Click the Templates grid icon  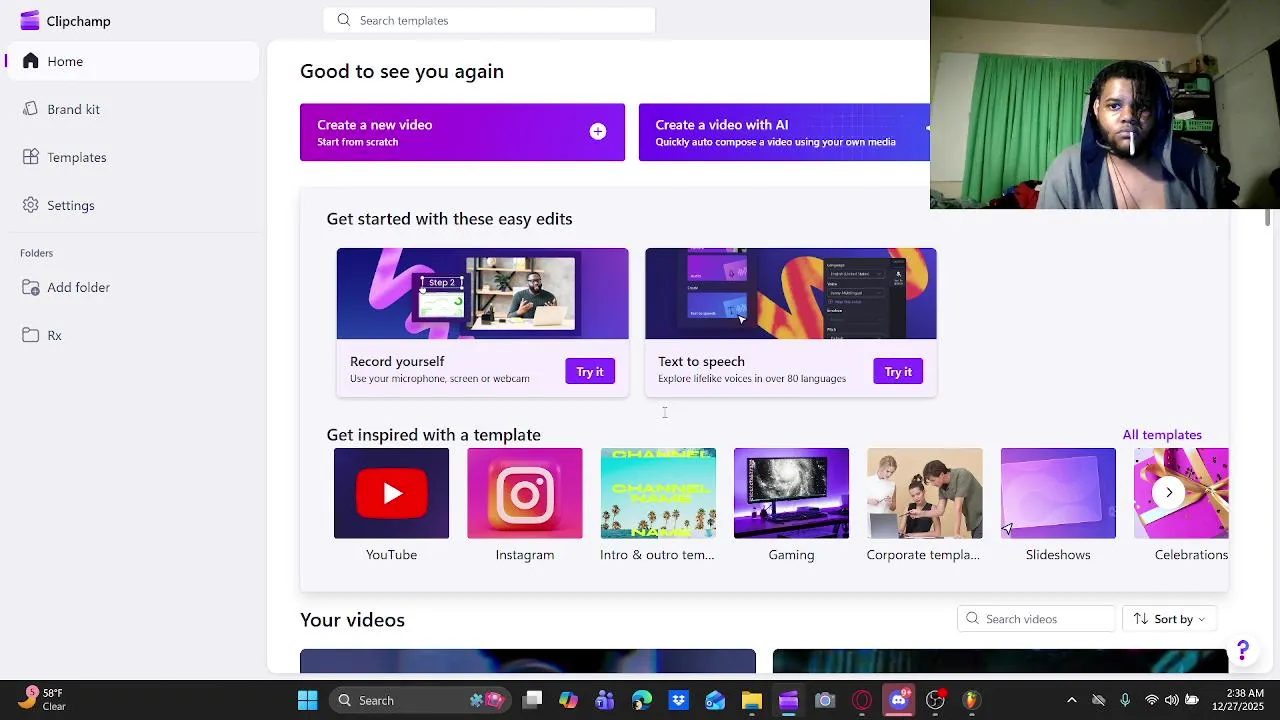tap(31, 157)
